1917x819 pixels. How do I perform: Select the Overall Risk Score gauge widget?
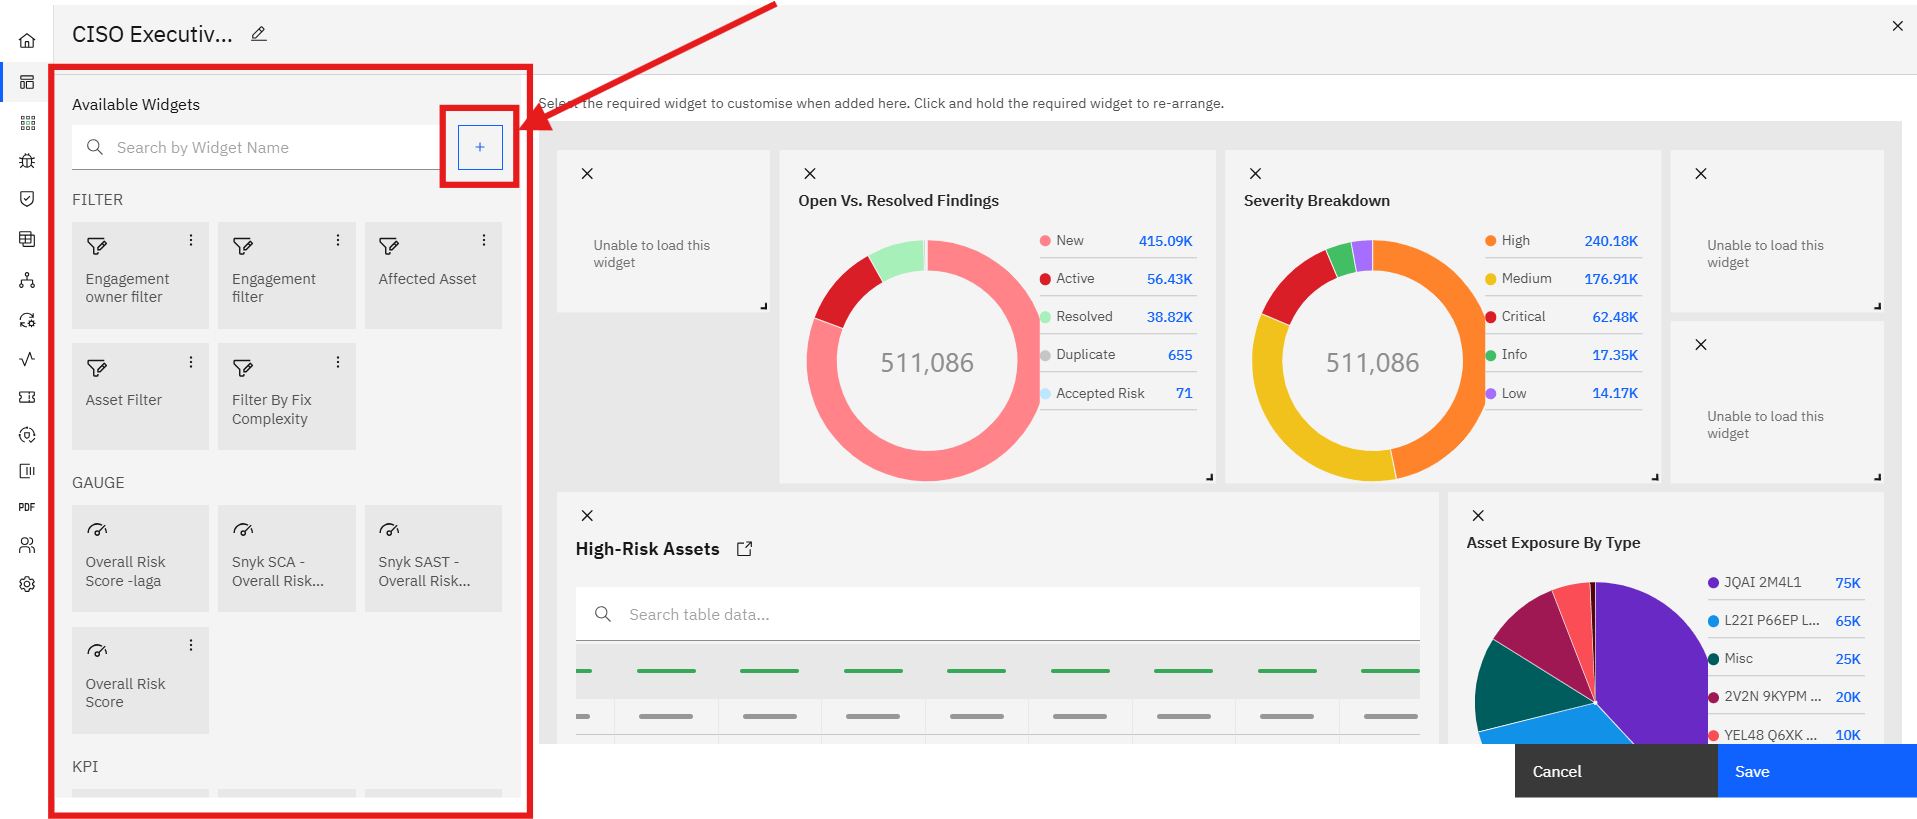141,680
